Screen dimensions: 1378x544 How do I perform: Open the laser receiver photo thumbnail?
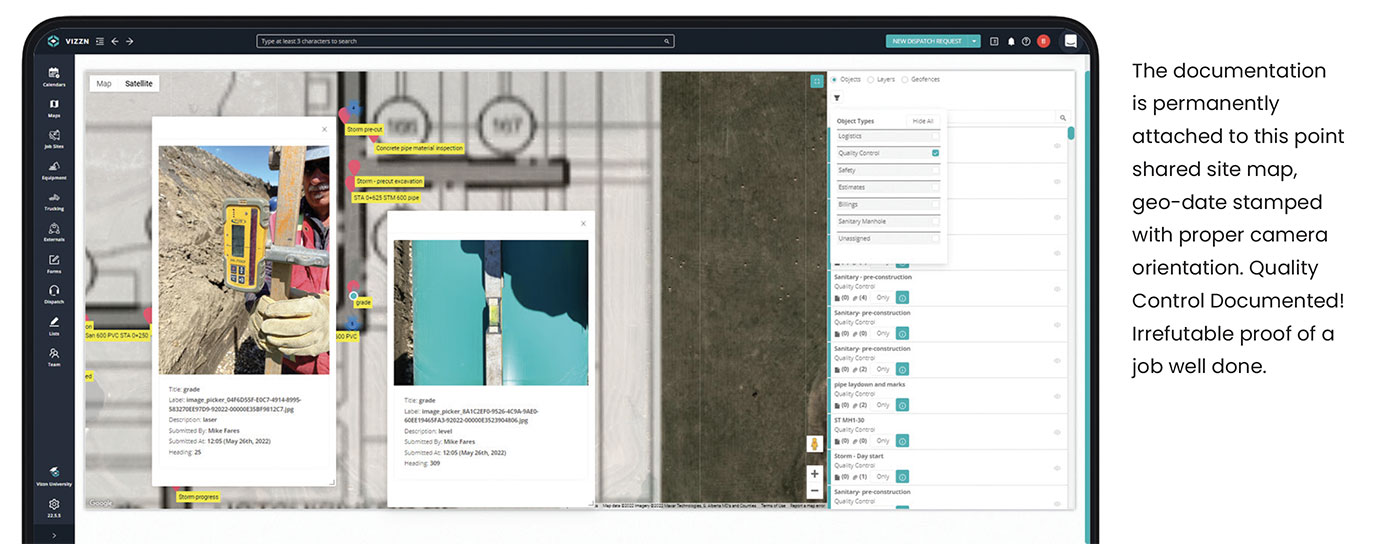244,261
